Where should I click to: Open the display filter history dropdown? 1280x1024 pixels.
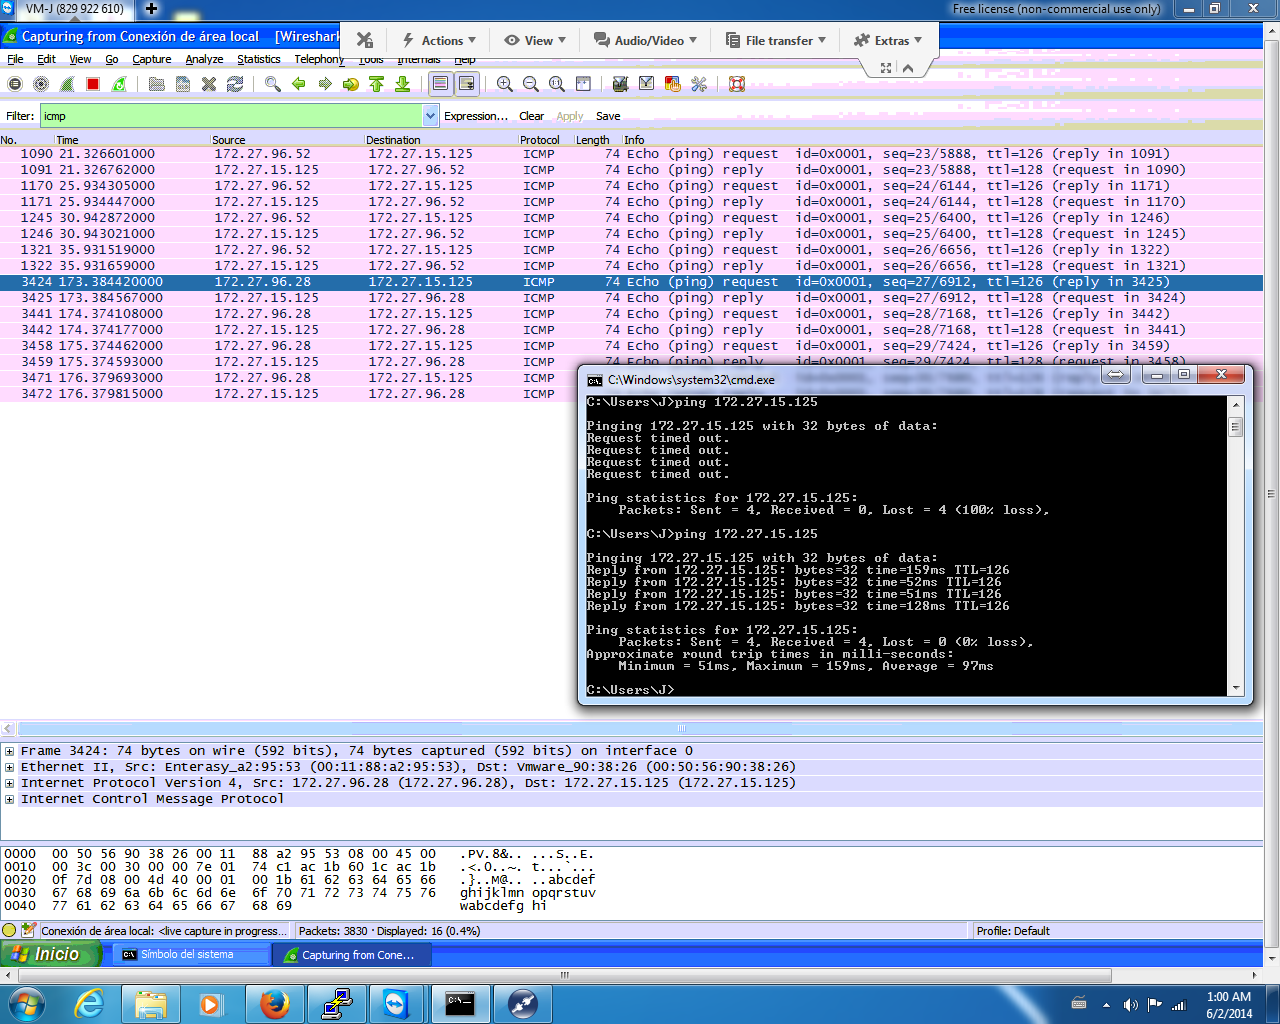coord(430,116)
